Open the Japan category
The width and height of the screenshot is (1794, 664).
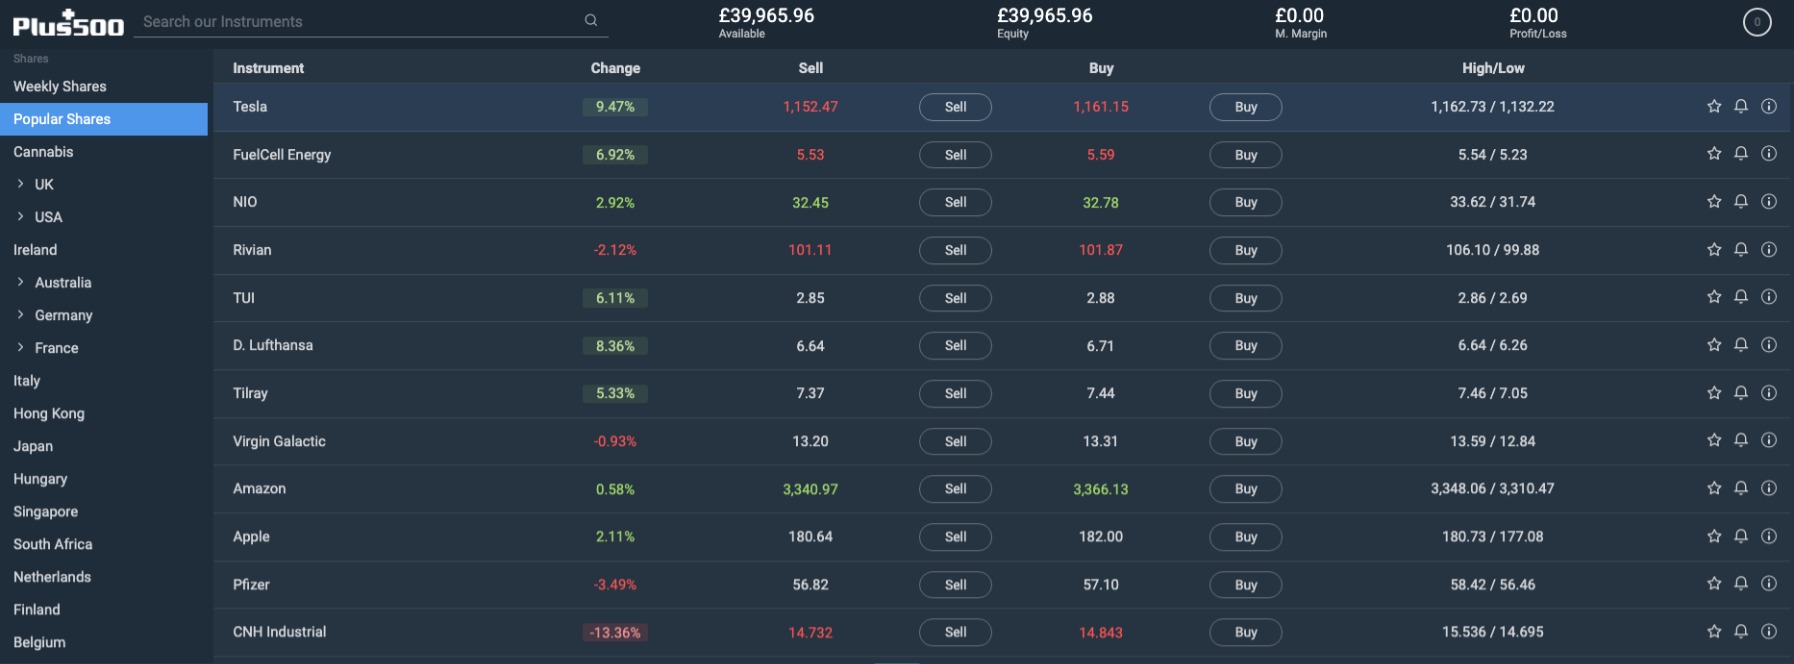tap(33, 446)
